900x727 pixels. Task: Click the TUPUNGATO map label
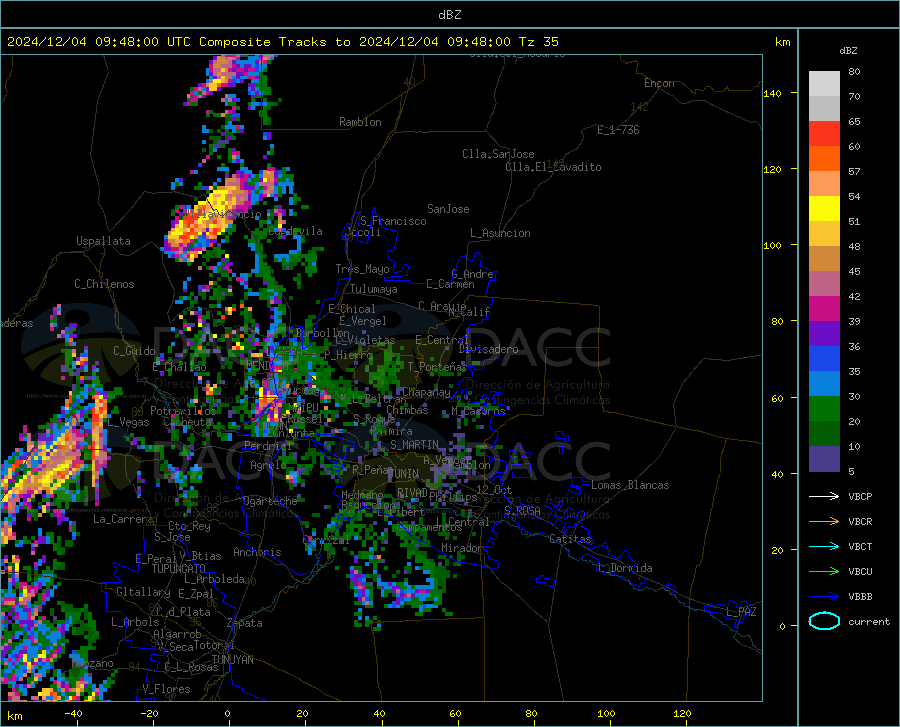[179, 569]
